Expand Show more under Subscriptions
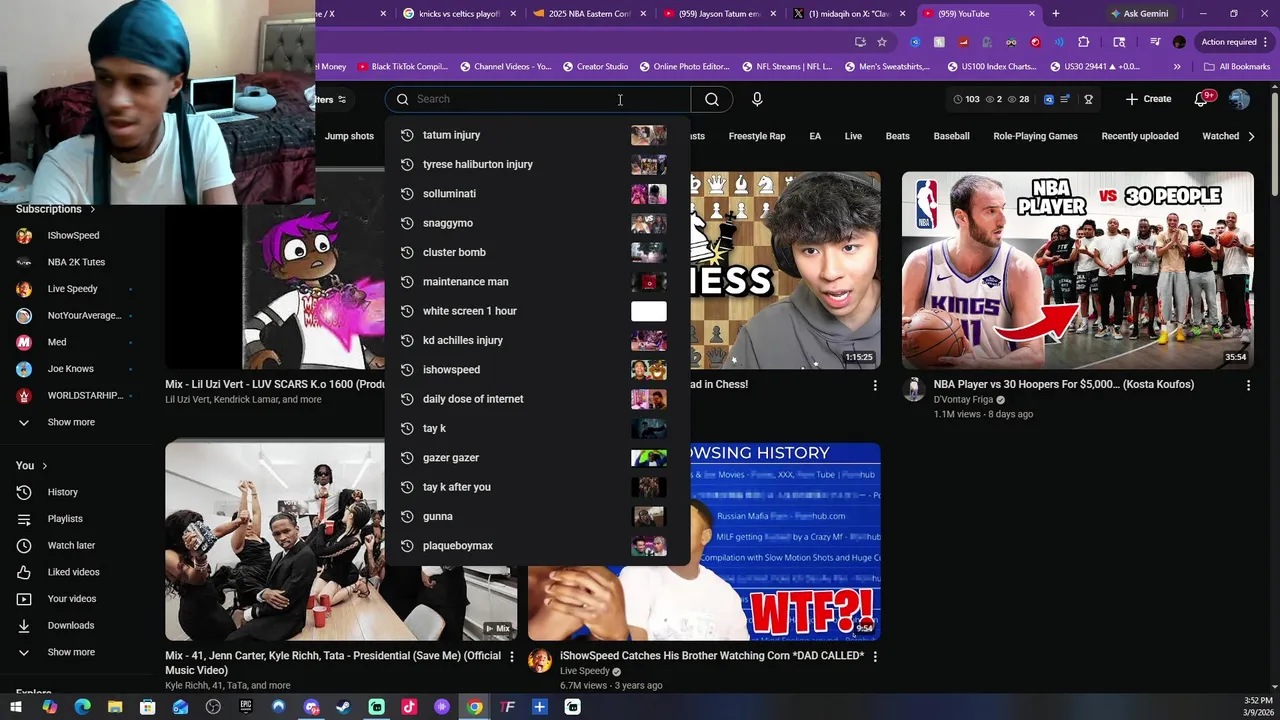Image resolution: width=1280 pixels, height=720 pixels. pos(70,422)
